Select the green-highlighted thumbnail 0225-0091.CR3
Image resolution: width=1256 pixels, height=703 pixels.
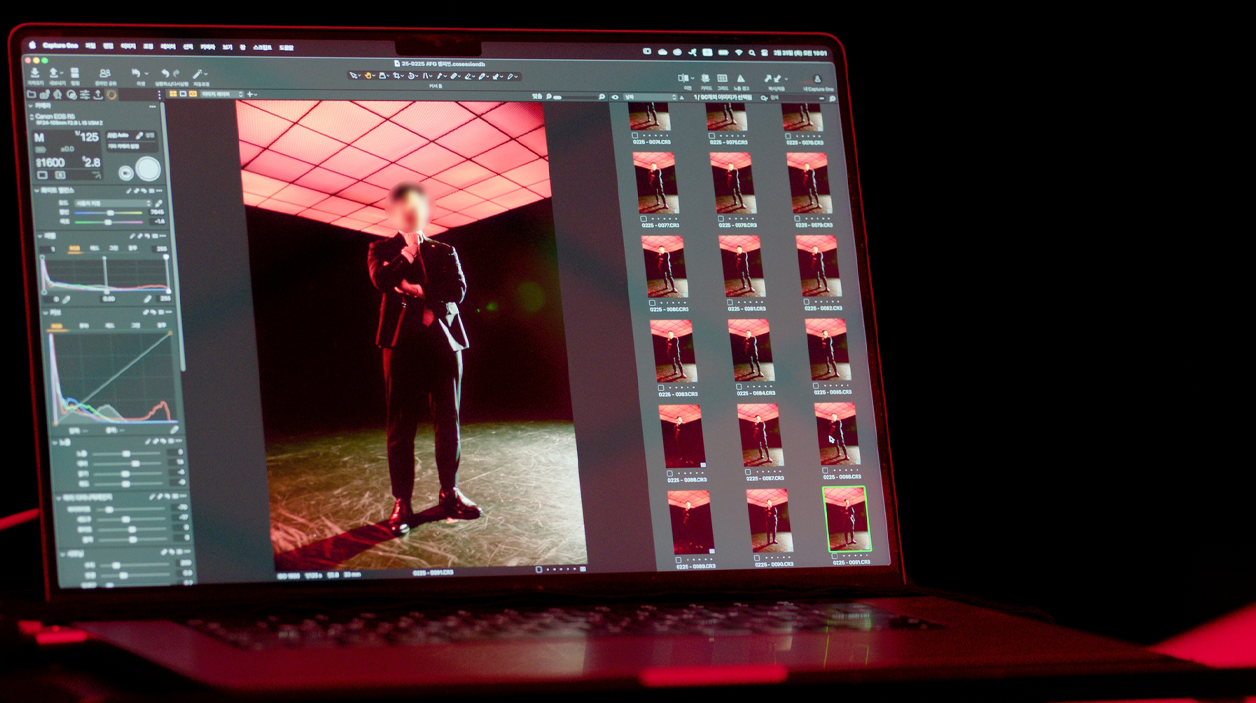click(x=846, y=520)
